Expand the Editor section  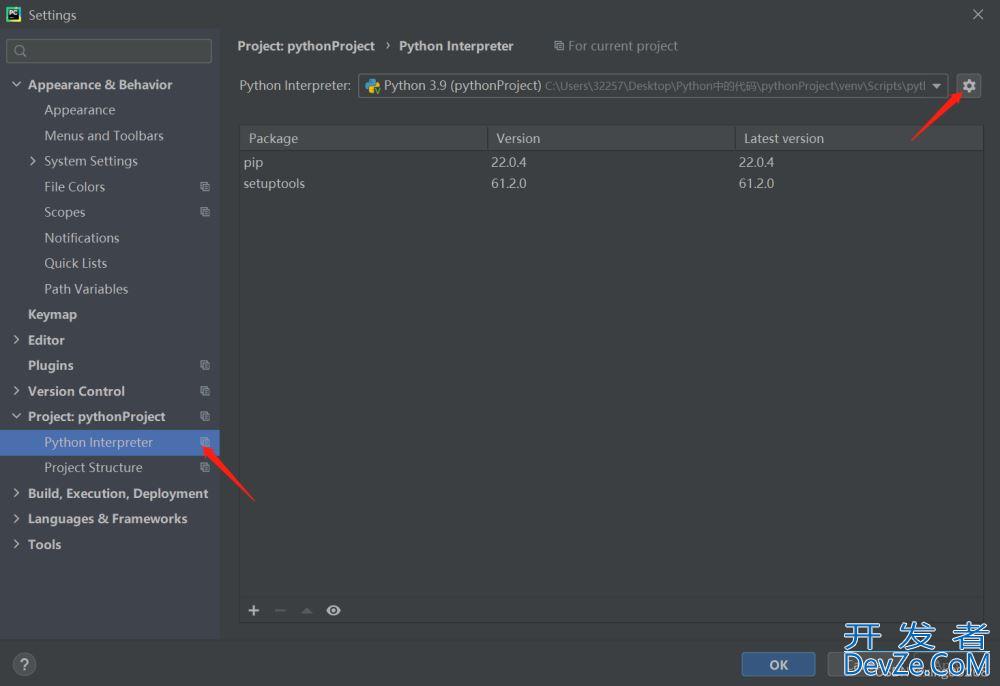tap(17, 339)
